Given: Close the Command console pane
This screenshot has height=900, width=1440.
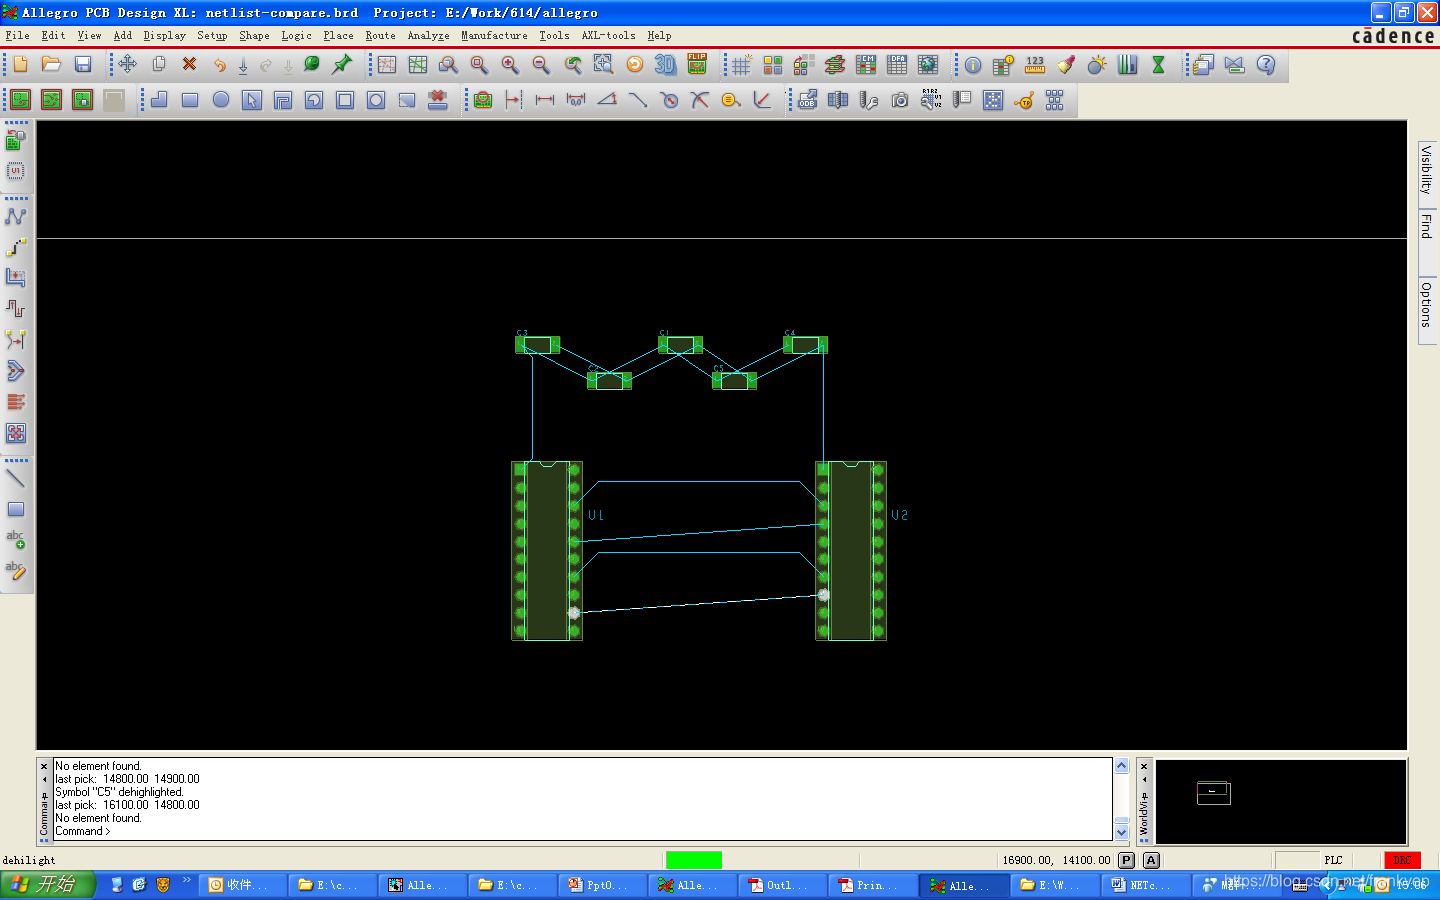Looking at the screenshot, I should click(x=44, y=767).
